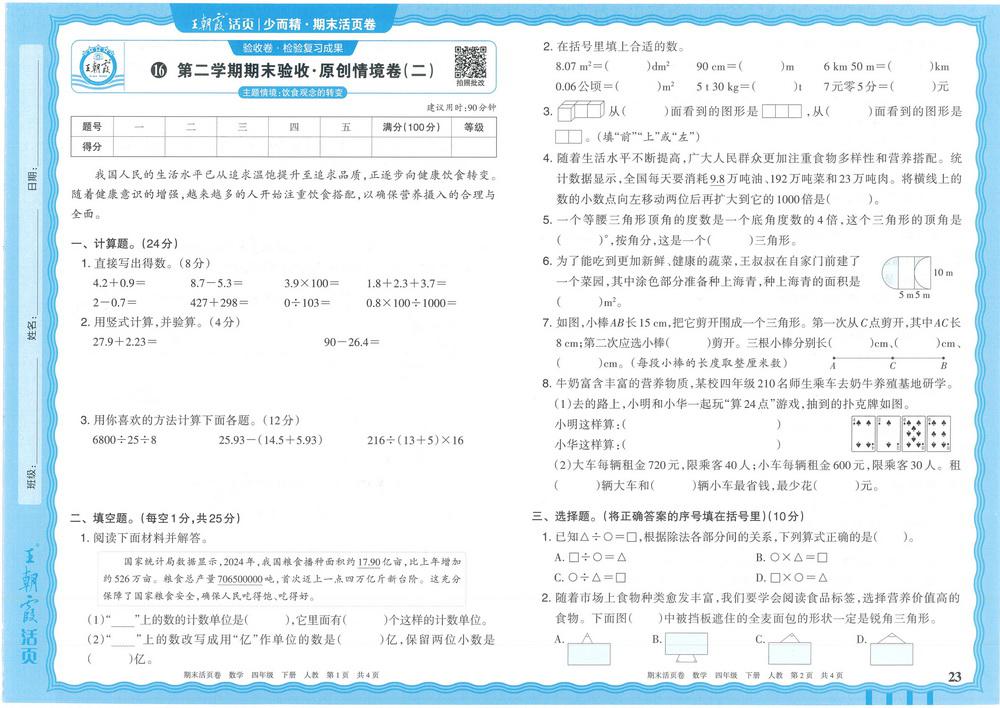Click the expression 25.93−(14.5+5.93)
The image size is (1000, 708).
271,440
